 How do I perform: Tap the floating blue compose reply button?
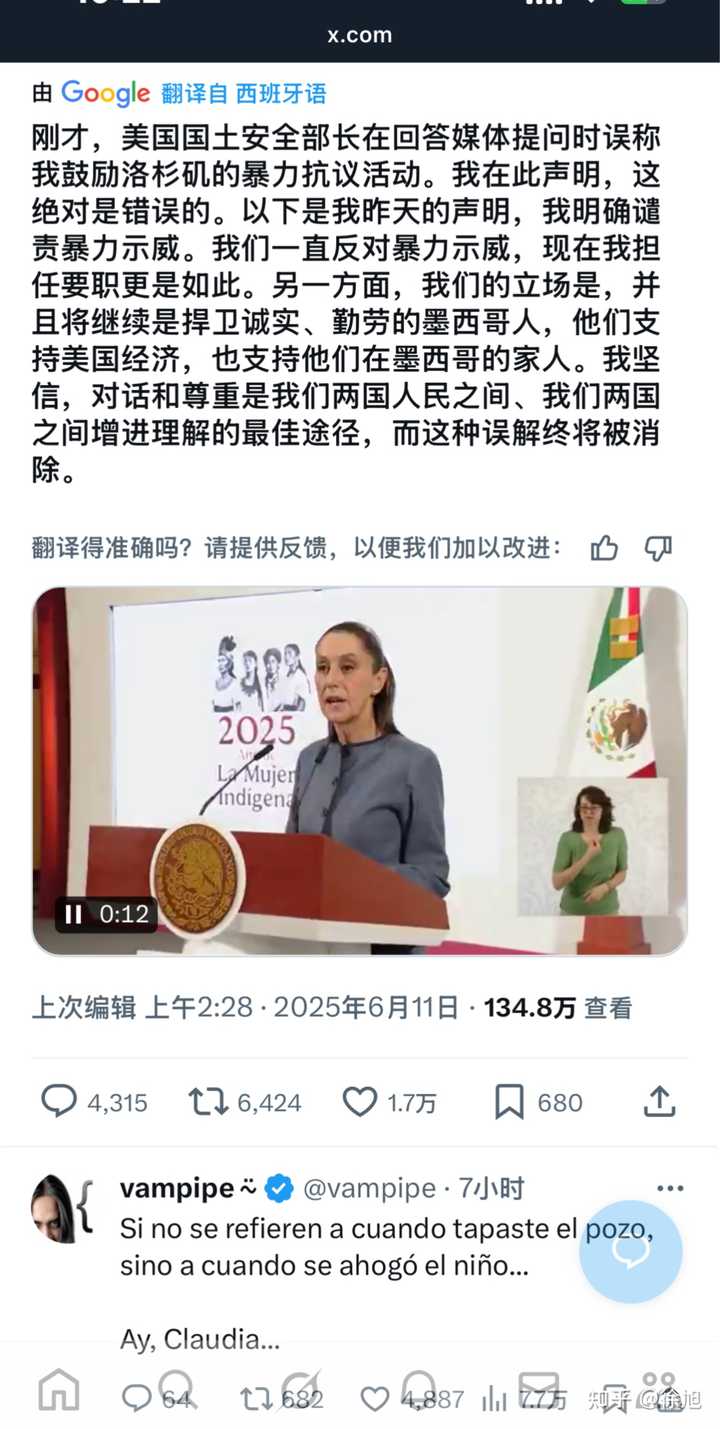631,1251
